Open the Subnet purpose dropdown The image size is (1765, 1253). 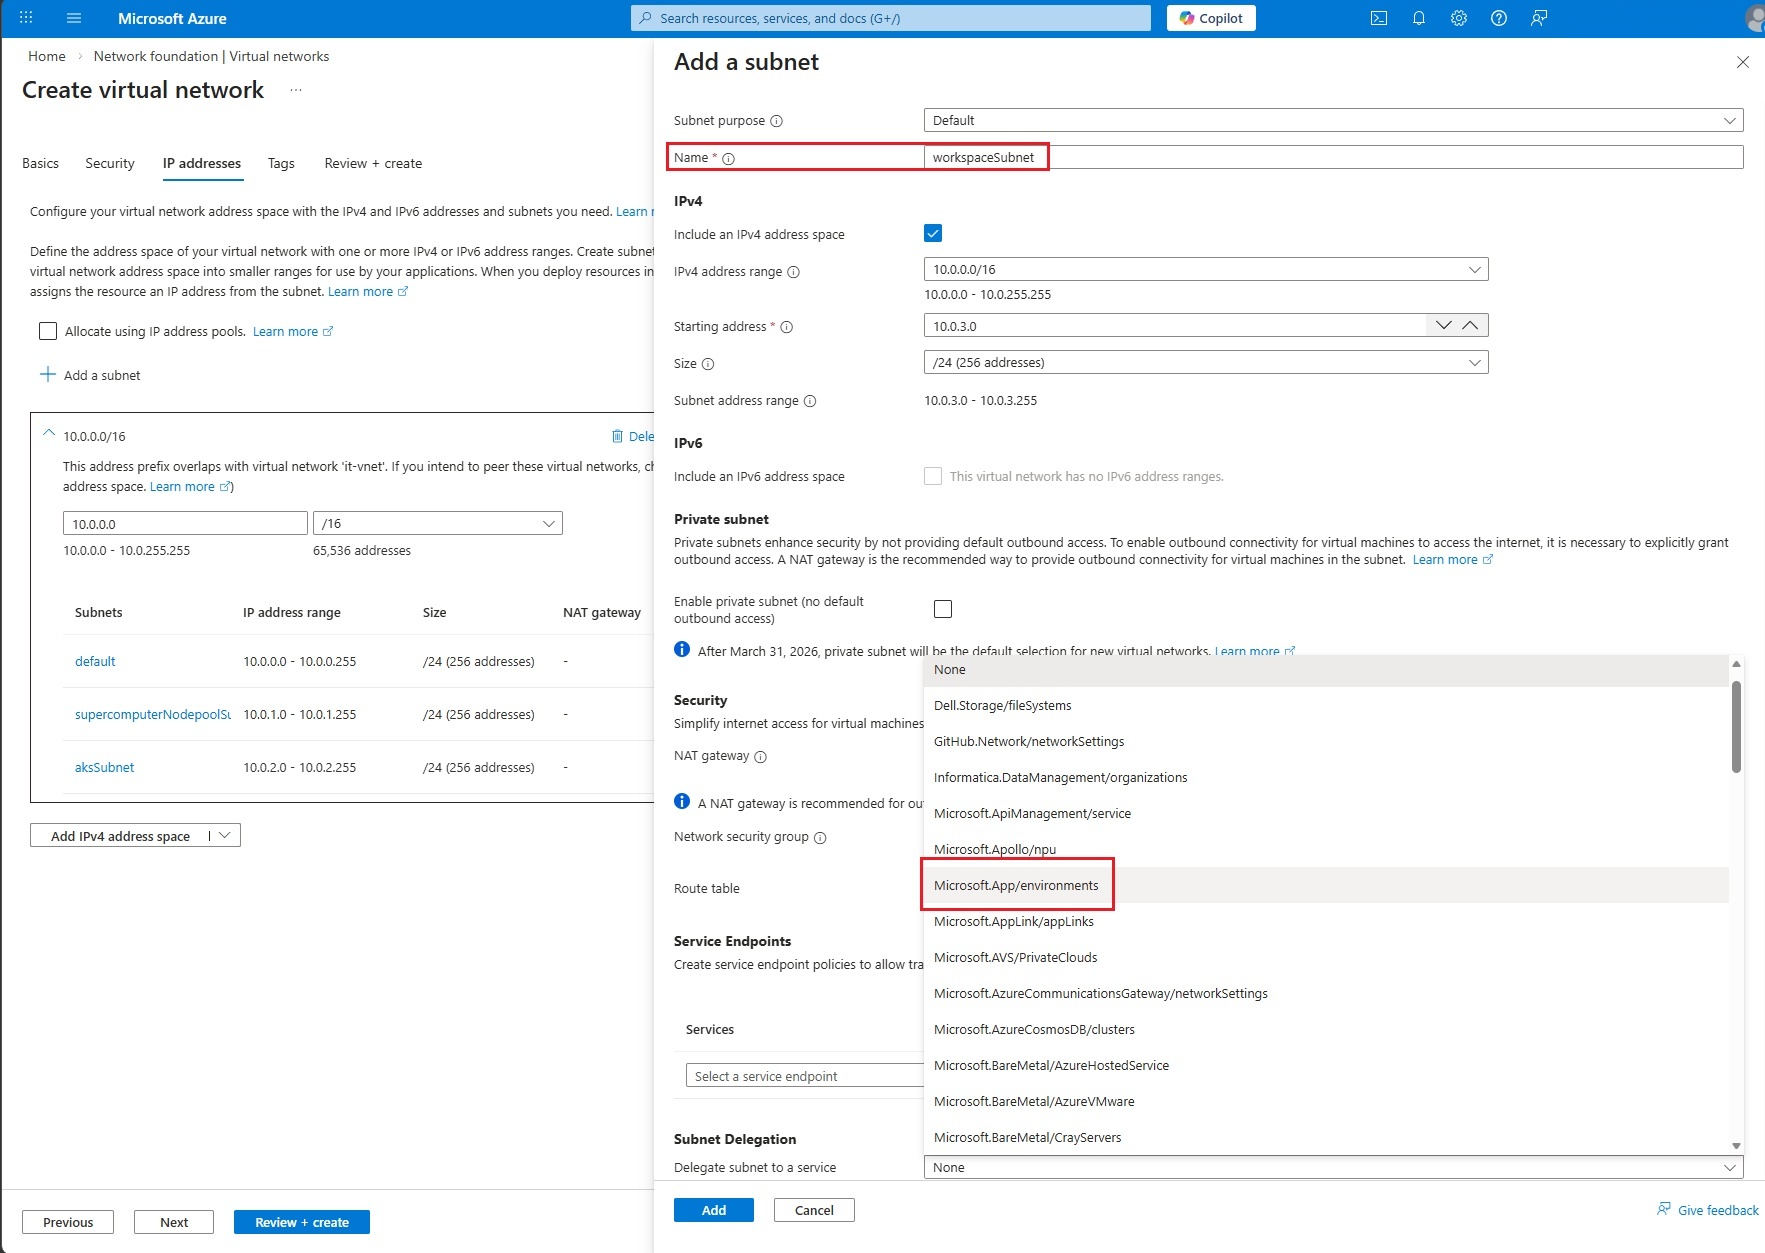coord(1333,120)
